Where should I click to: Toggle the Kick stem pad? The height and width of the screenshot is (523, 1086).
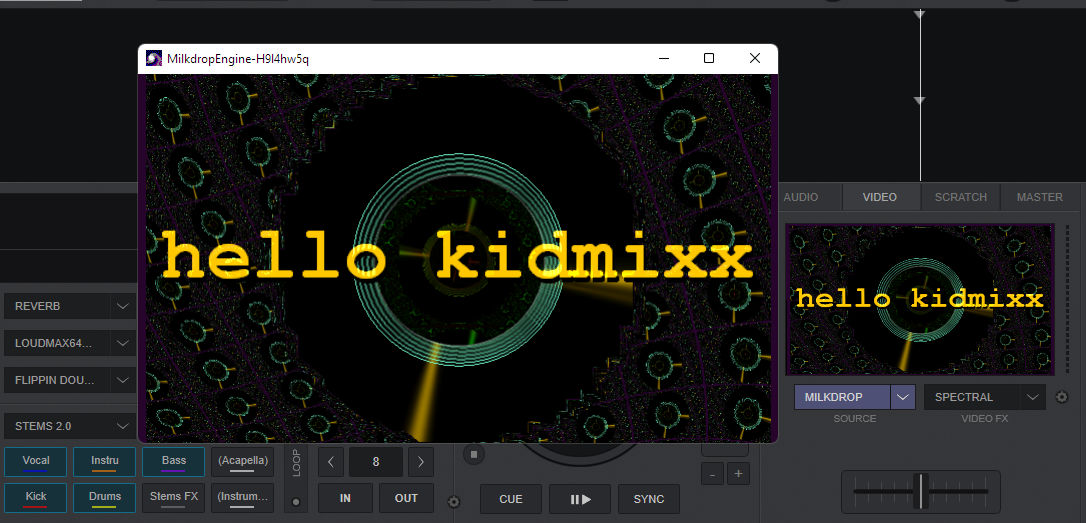[x=36, y=497]
